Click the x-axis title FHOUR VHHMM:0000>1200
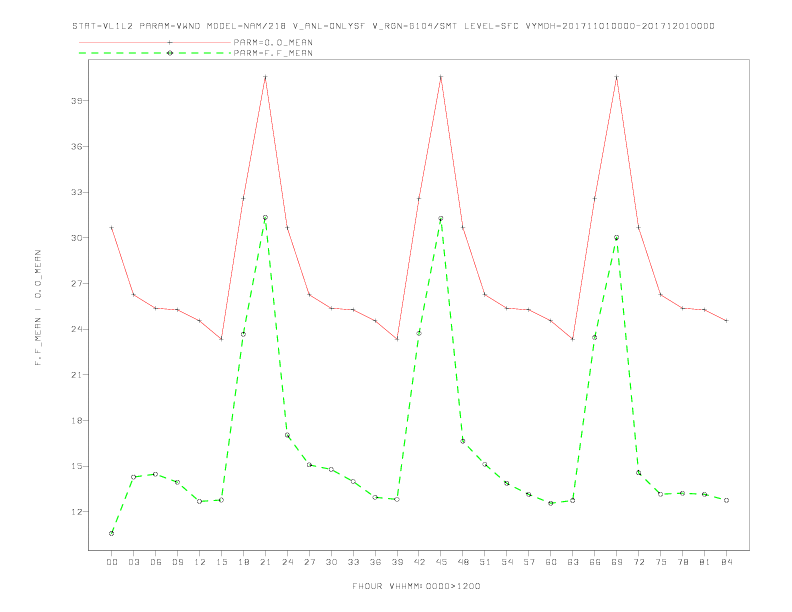This screenshot has height=612, width=792. 416,586
